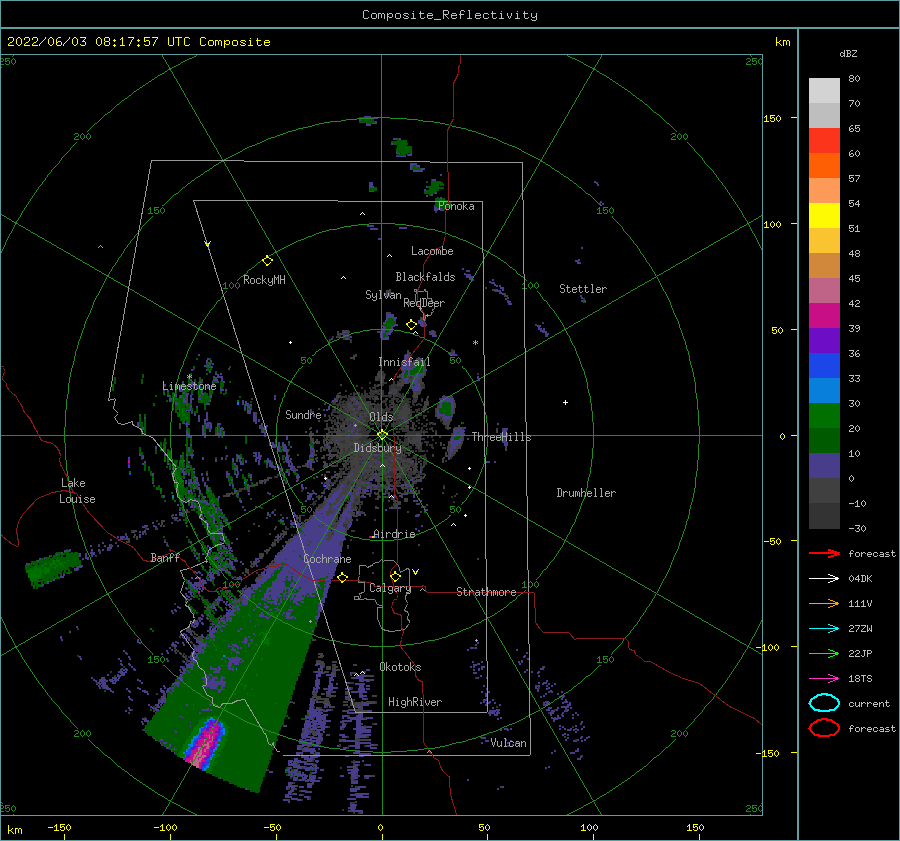The width and height of the screenshot is (900, 841).
Task: Click the Airdrie city label
Action: click(394, 534)
